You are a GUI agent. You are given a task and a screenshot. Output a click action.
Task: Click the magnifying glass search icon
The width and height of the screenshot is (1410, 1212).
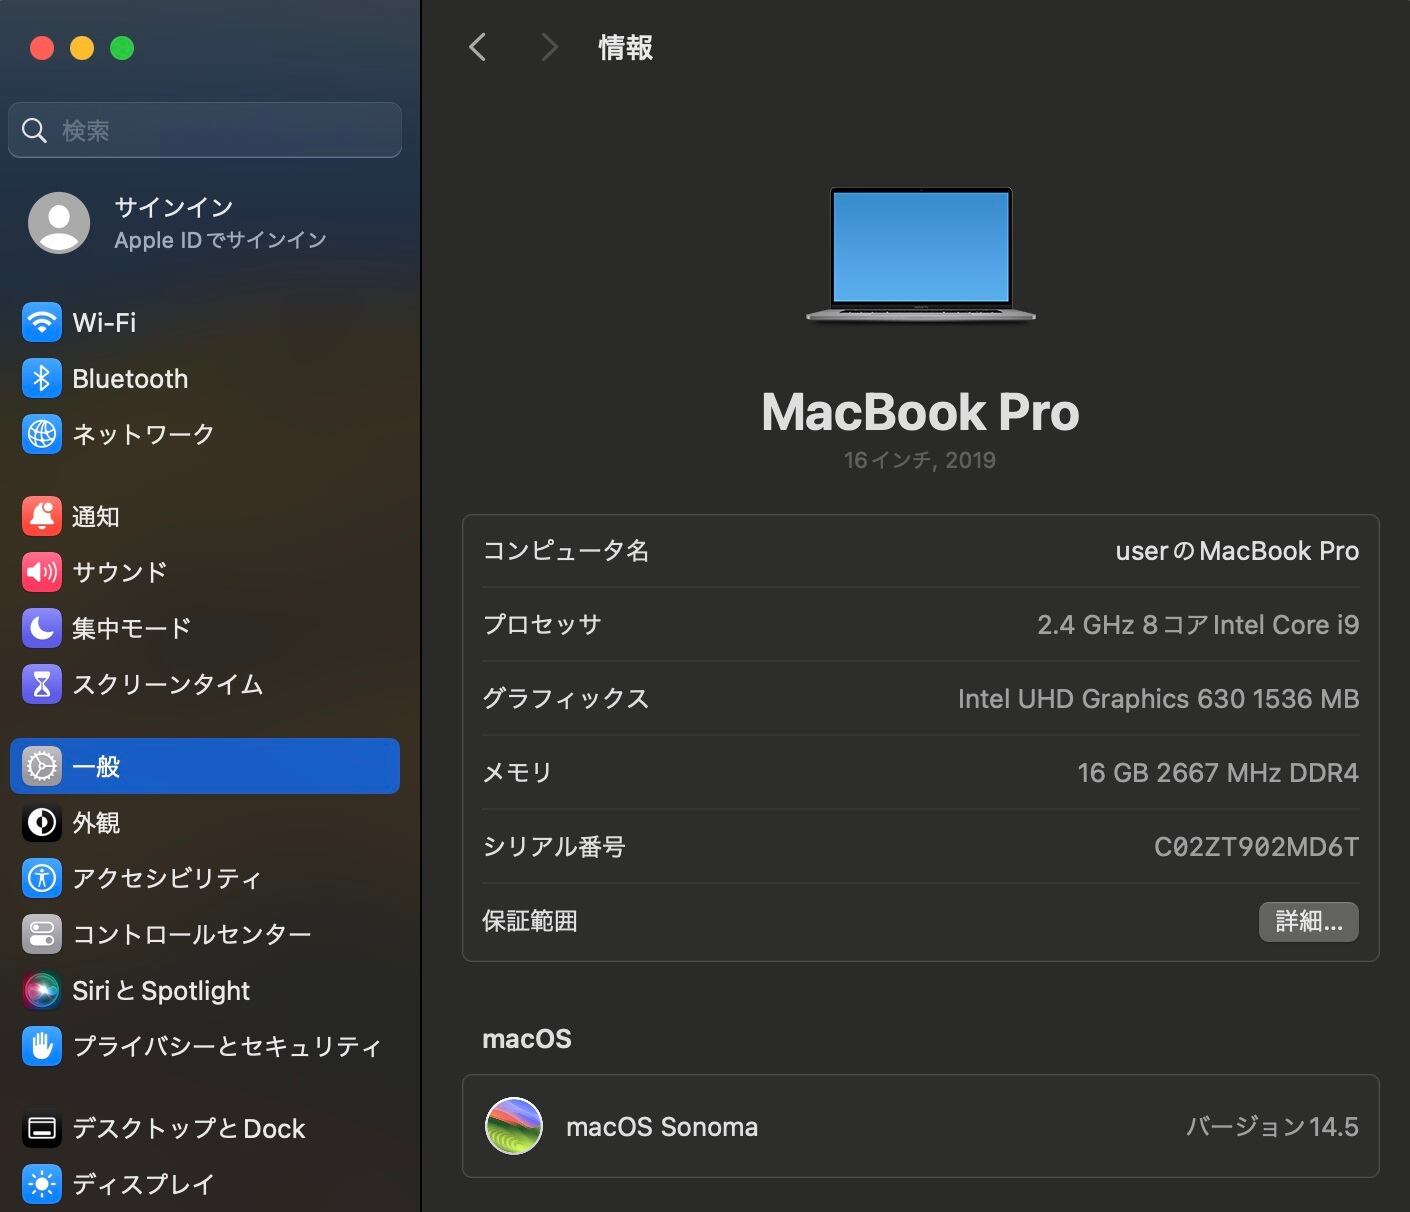(35, 130)
